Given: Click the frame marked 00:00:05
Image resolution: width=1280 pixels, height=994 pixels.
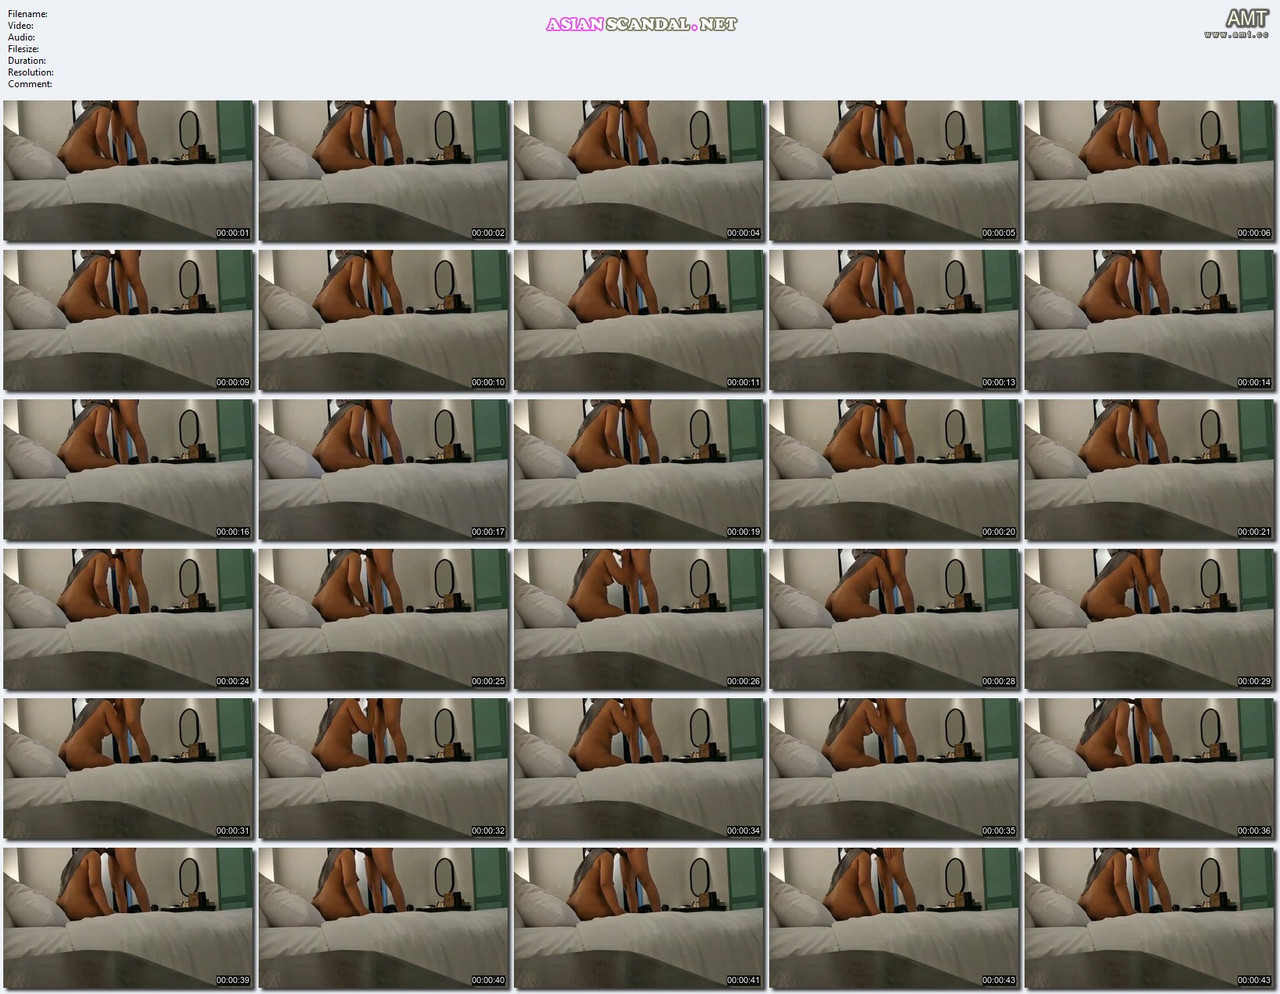Looking at the screenshot, I should click(x=895, y=170).
